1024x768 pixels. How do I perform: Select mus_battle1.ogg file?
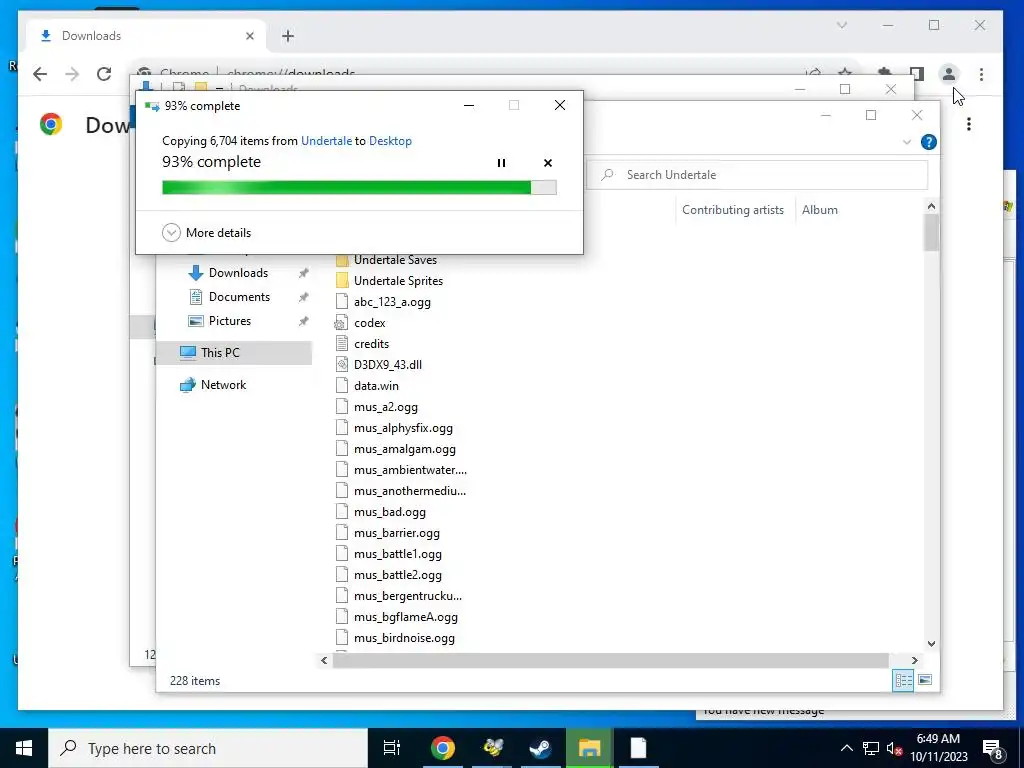click(397, 554)
